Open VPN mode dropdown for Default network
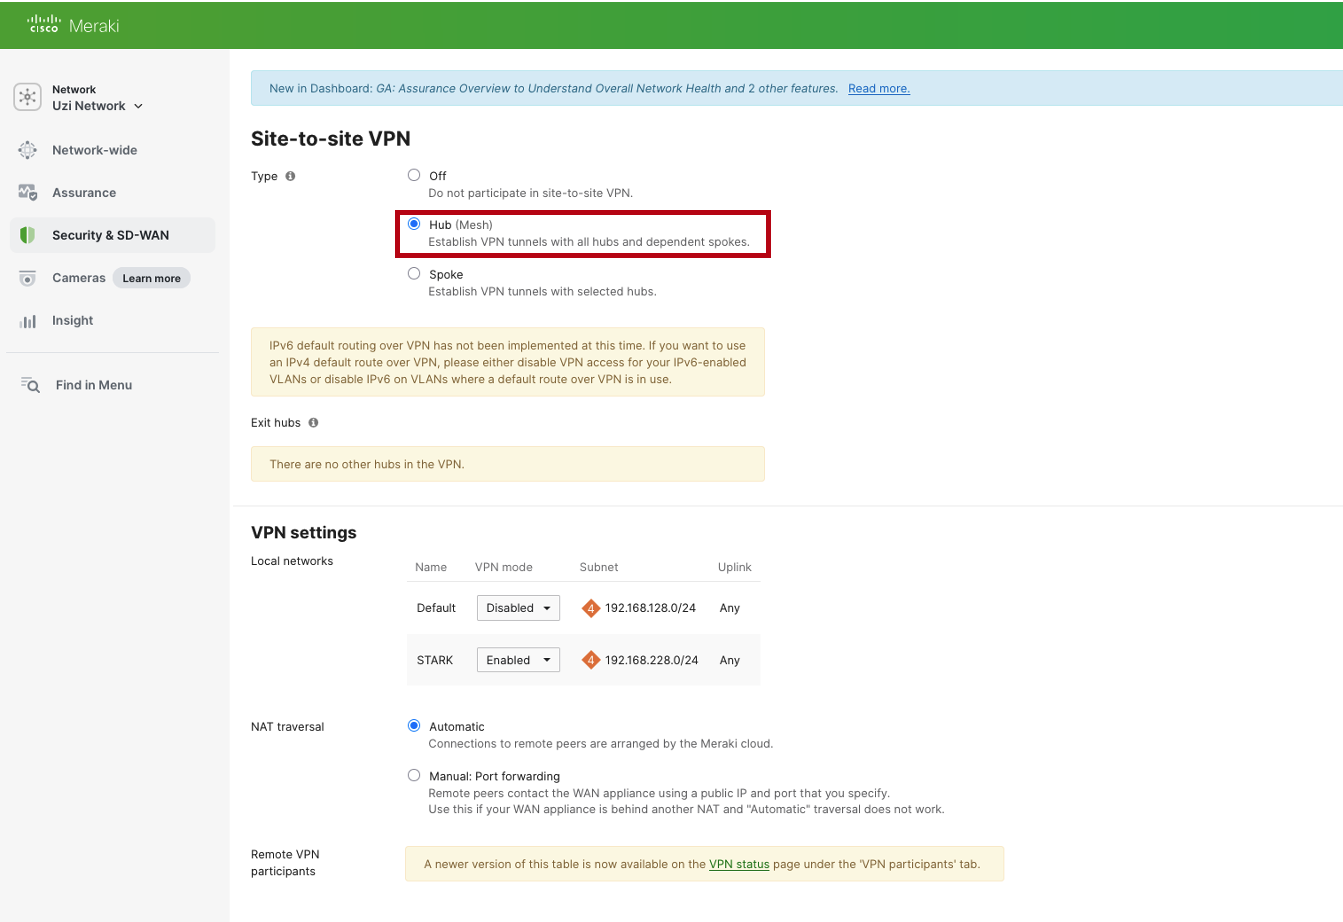This screenshot has width=1343, height=922. (x=518, y=608)
